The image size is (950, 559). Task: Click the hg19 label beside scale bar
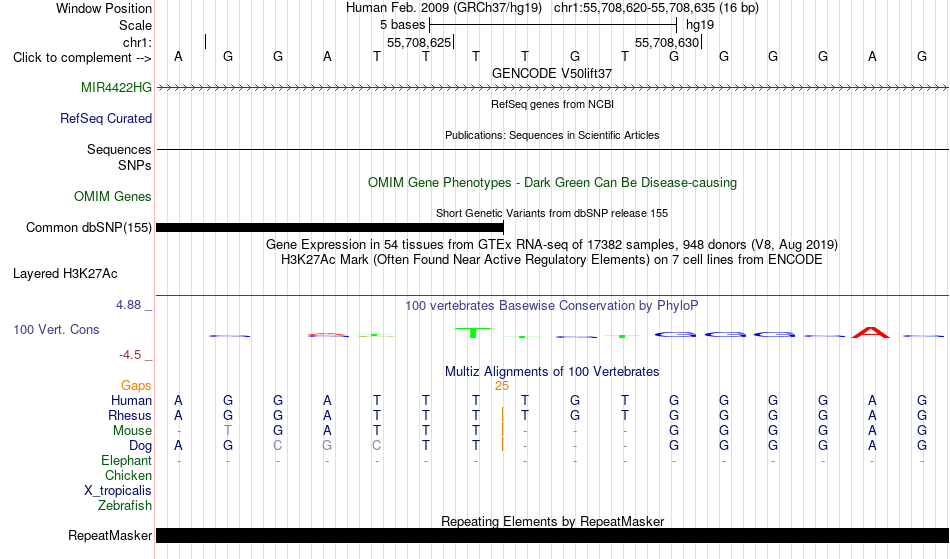pyautogui.click(x=700, y=25)
